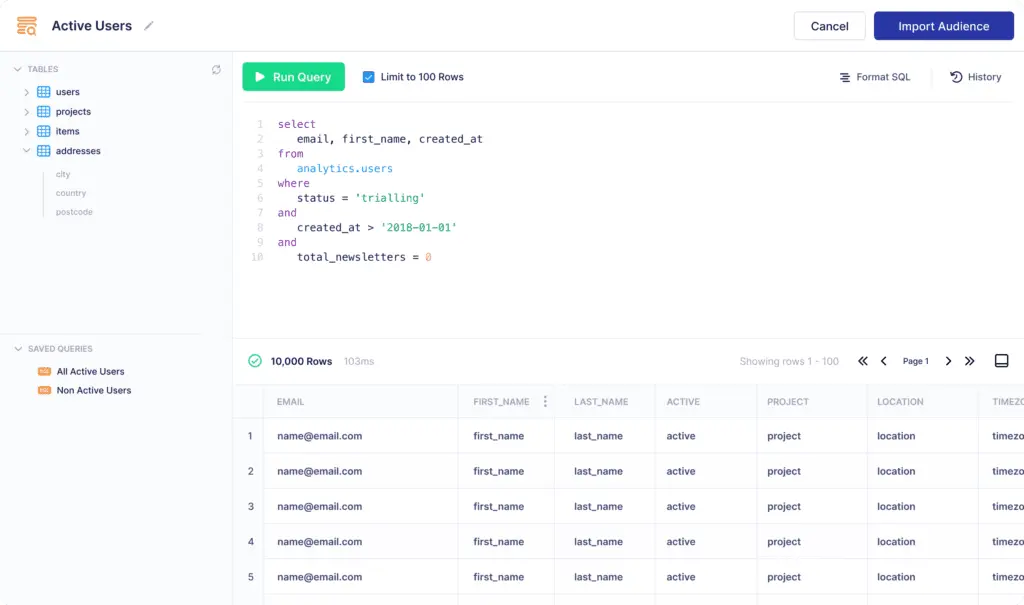
Task: Run the SQL query
Action: pos(293,76)
